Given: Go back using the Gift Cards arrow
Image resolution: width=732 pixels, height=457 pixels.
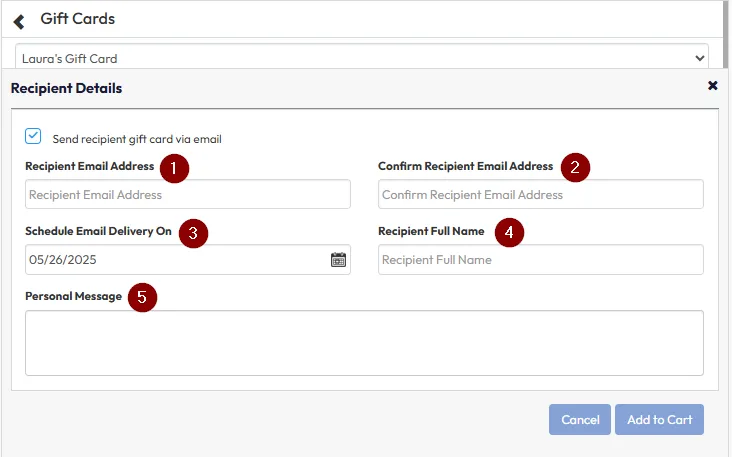Looking at the screenshot, I should click(x=19, y=20).
